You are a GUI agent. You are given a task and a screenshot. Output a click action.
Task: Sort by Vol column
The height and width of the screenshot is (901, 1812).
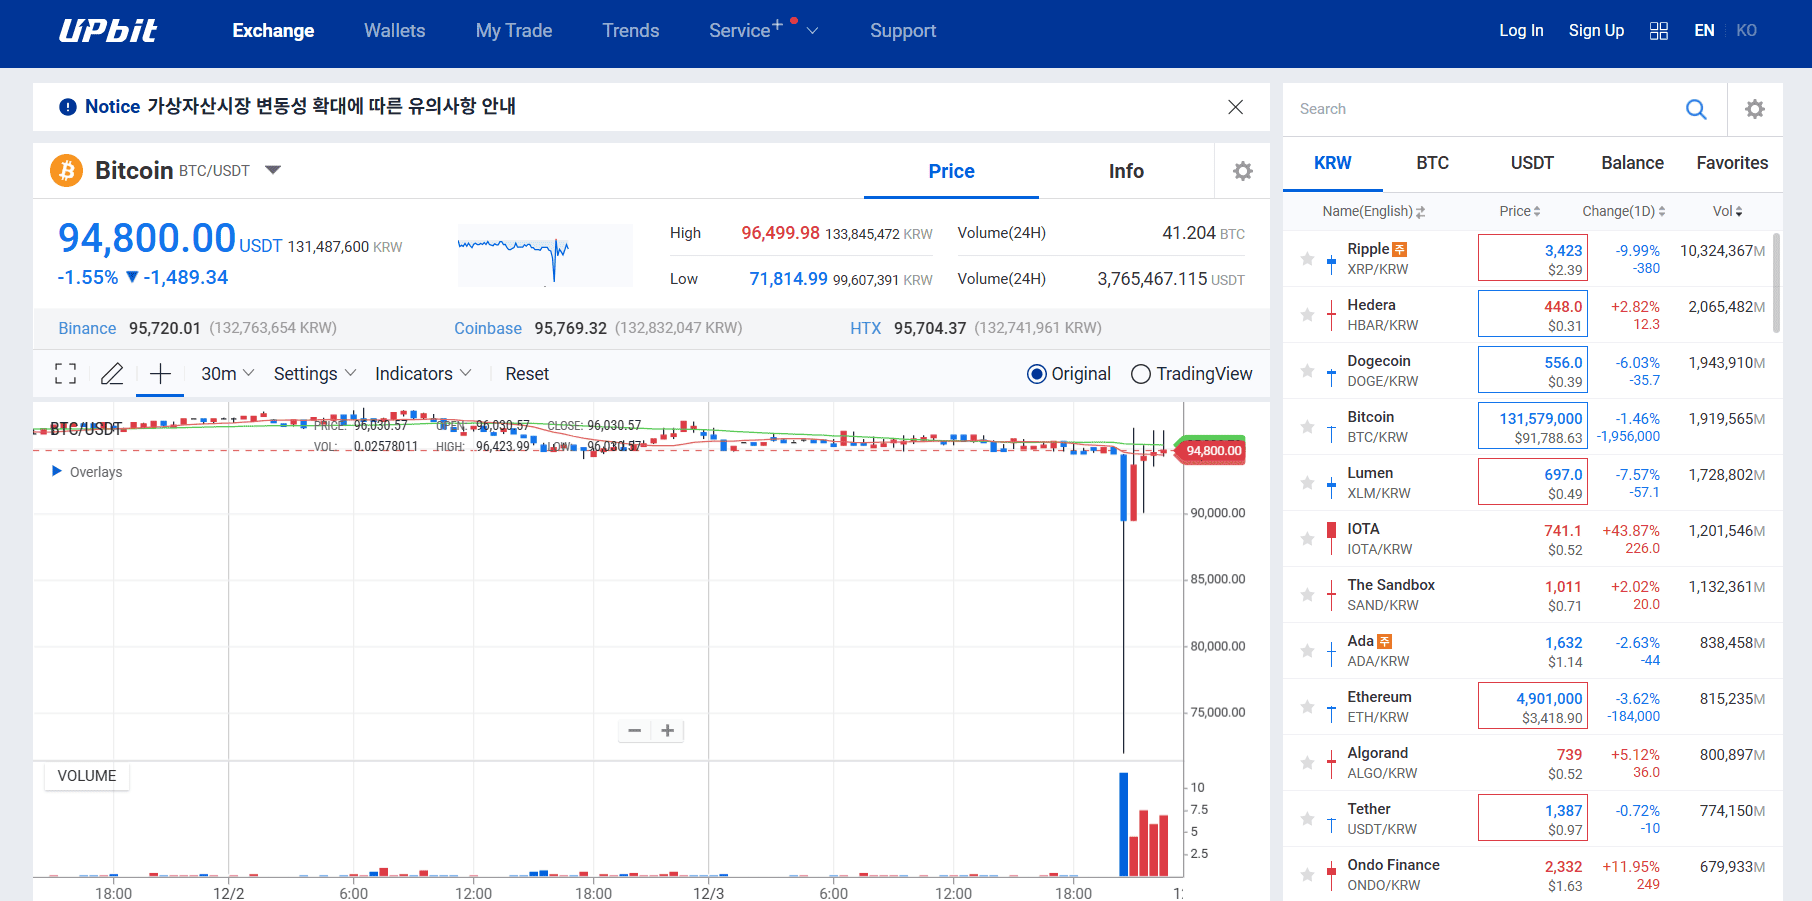click(1728, 211)
